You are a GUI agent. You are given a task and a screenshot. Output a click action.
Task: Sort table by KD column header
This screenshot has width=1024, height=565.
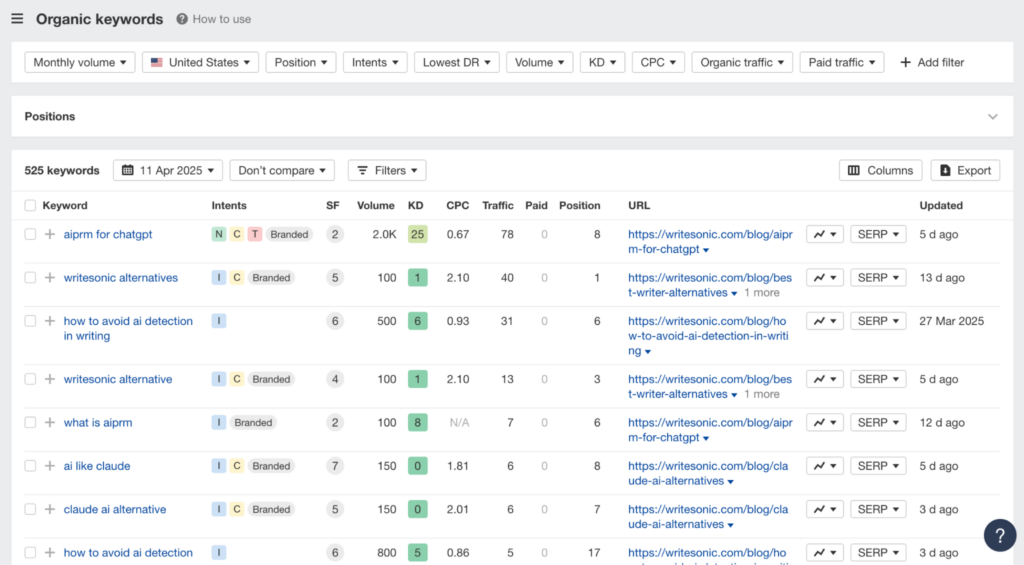[x=415, y=205]
